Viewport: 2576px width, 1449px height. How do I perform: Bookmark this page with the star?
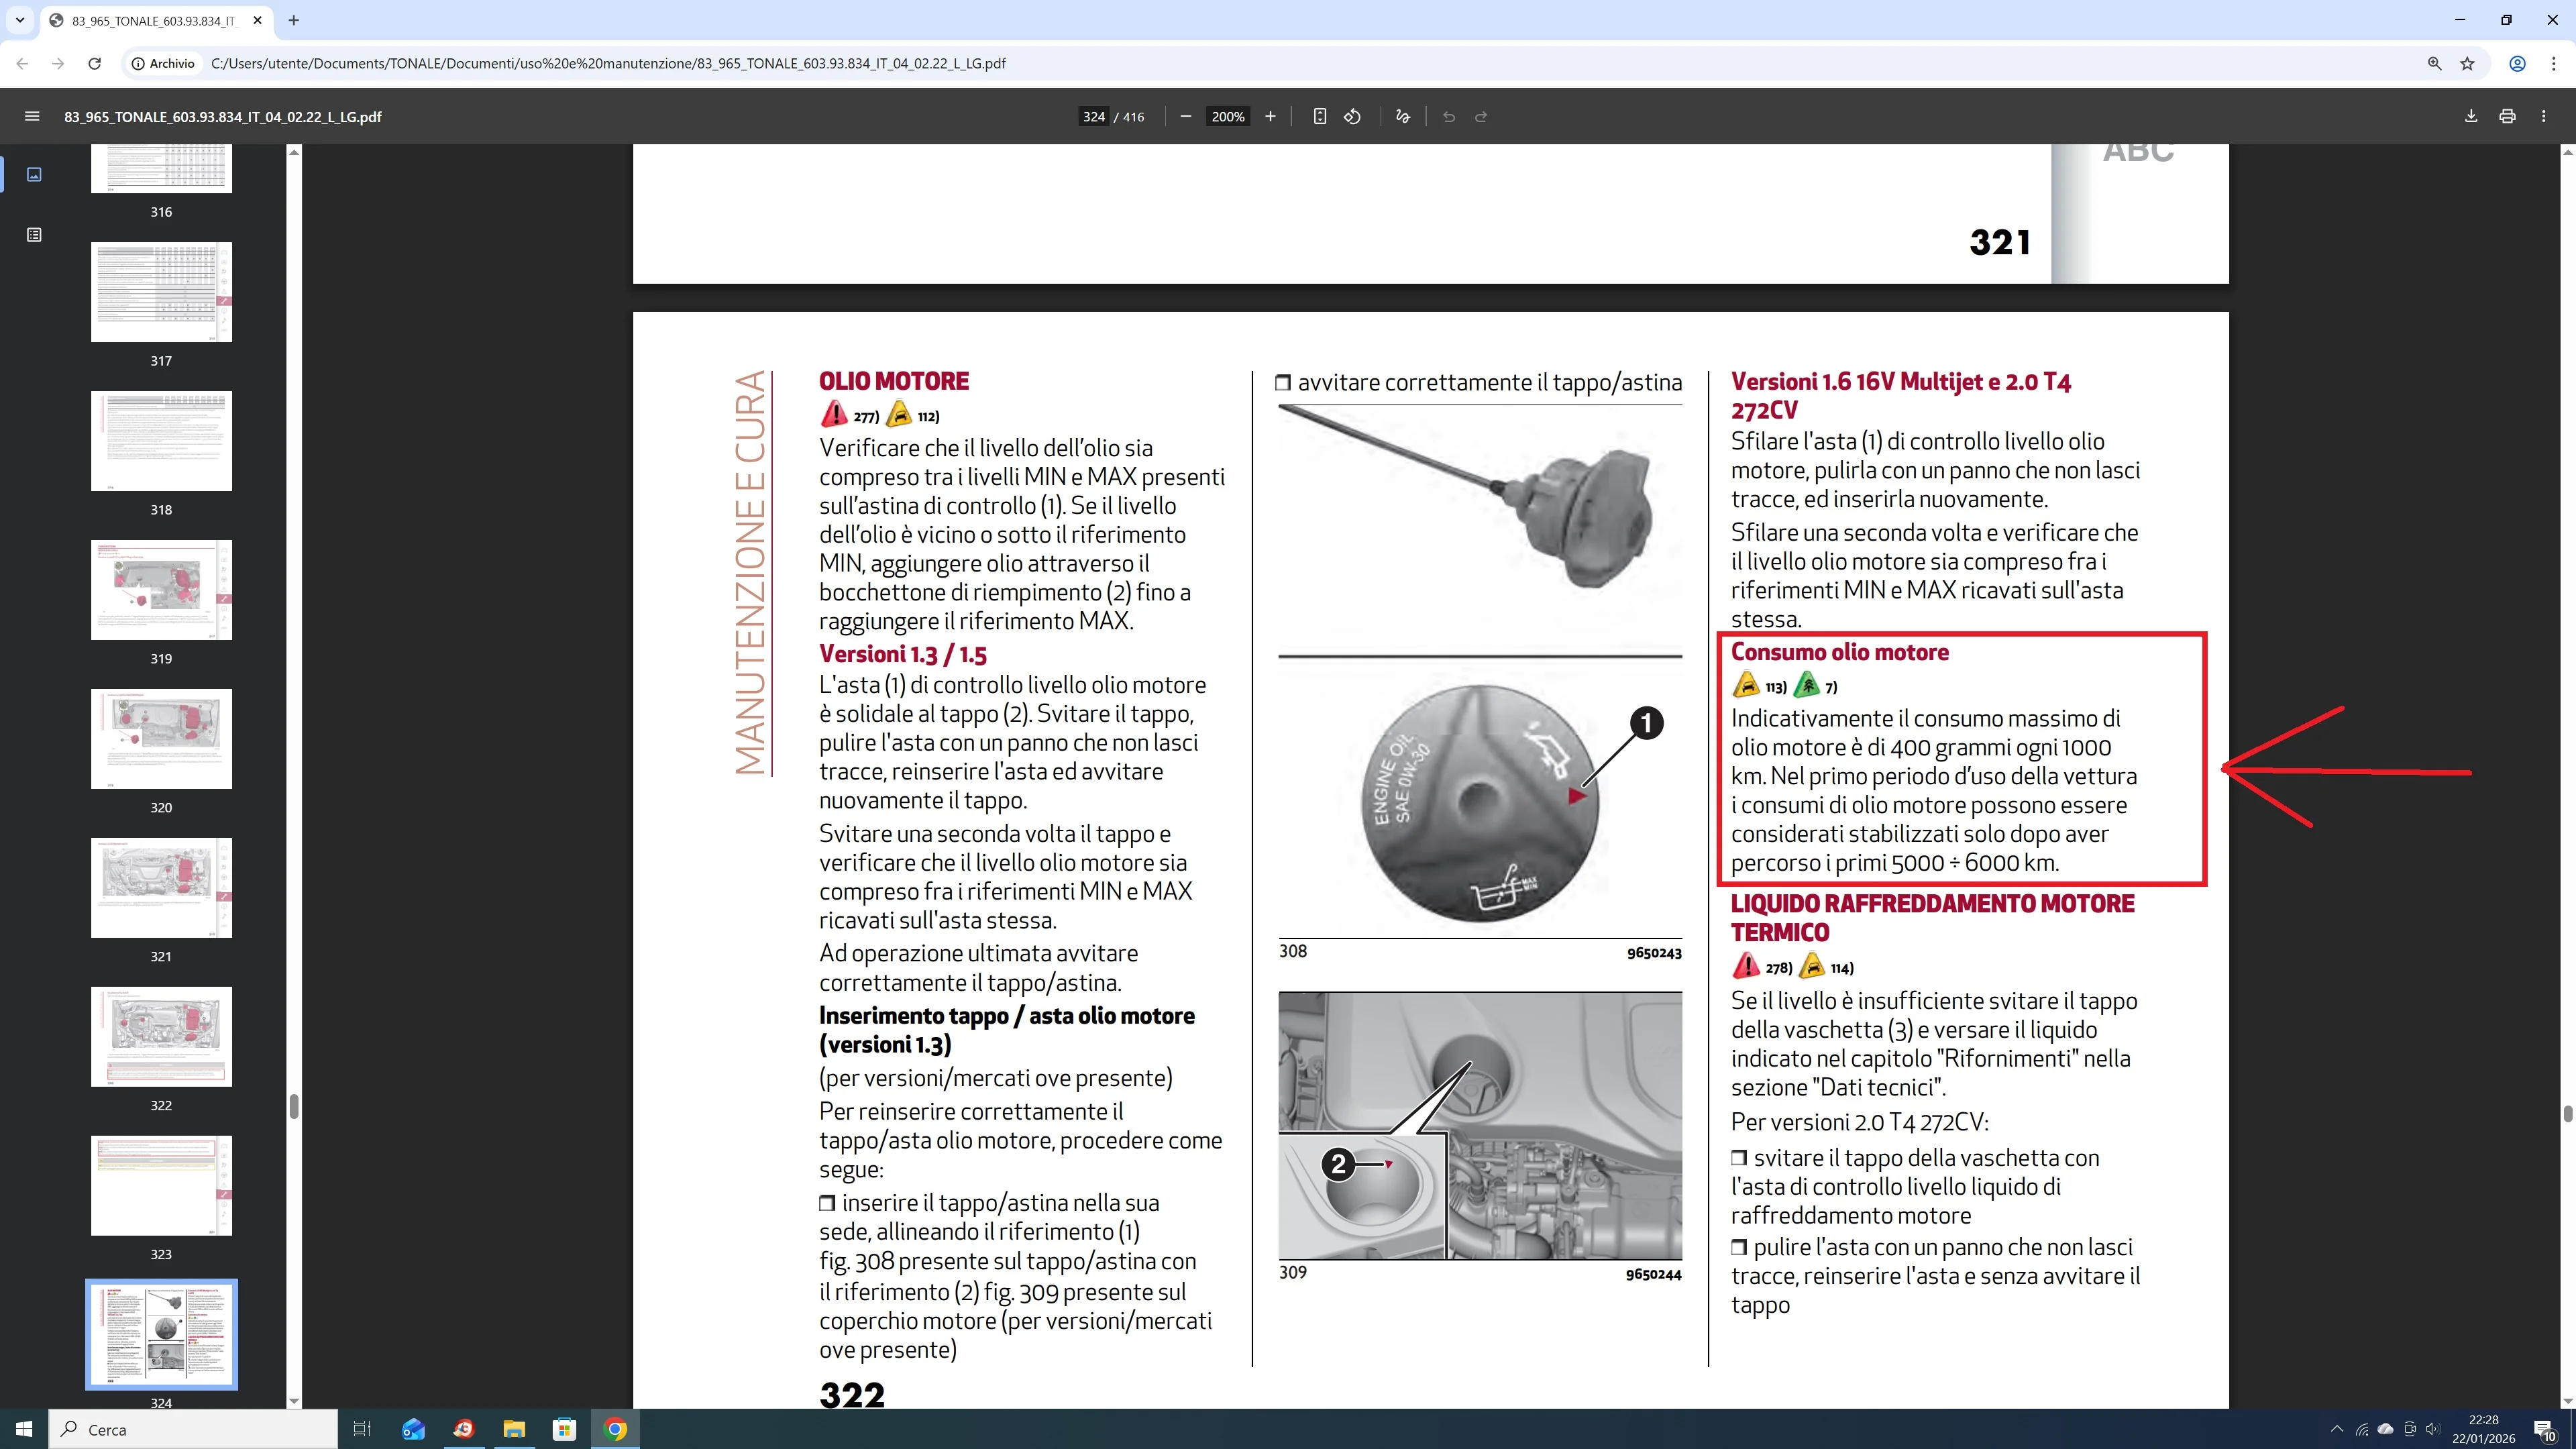(2468, 63)
